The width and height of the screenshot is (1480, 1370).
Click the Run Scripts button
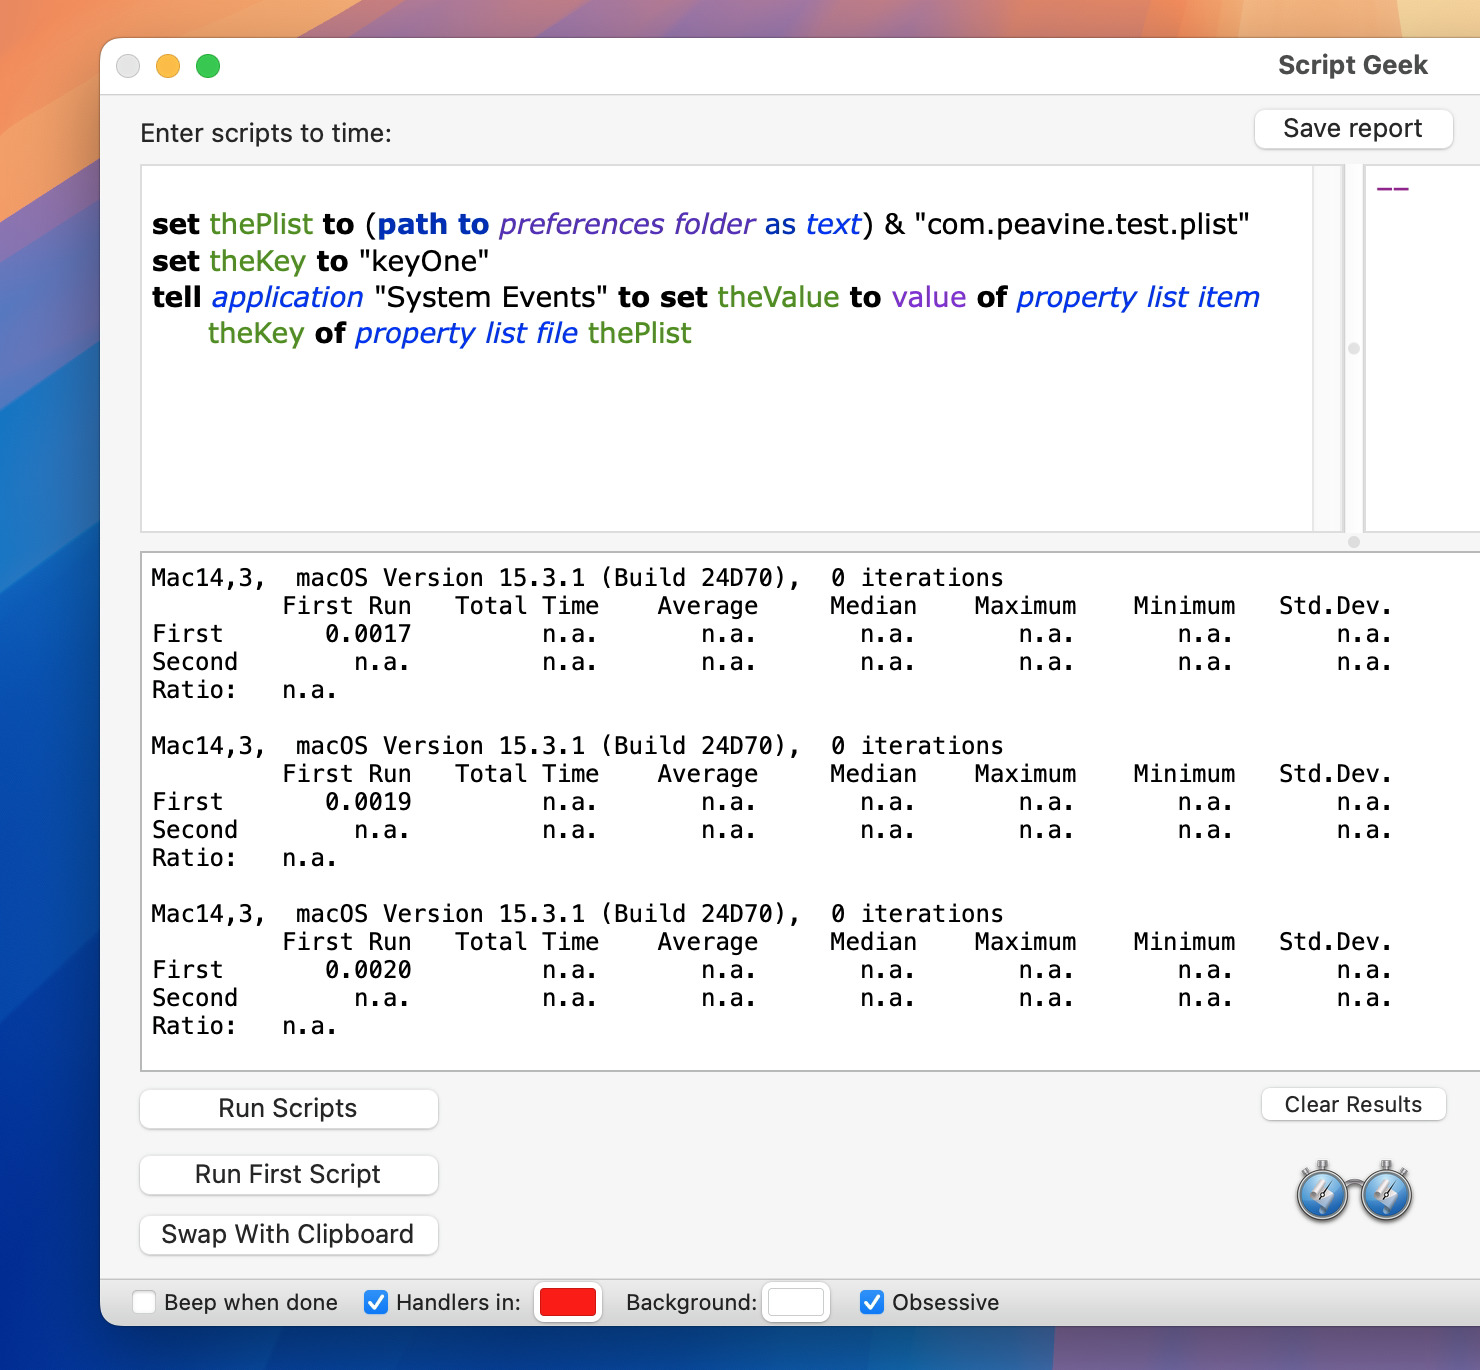tap(288, 1108)
